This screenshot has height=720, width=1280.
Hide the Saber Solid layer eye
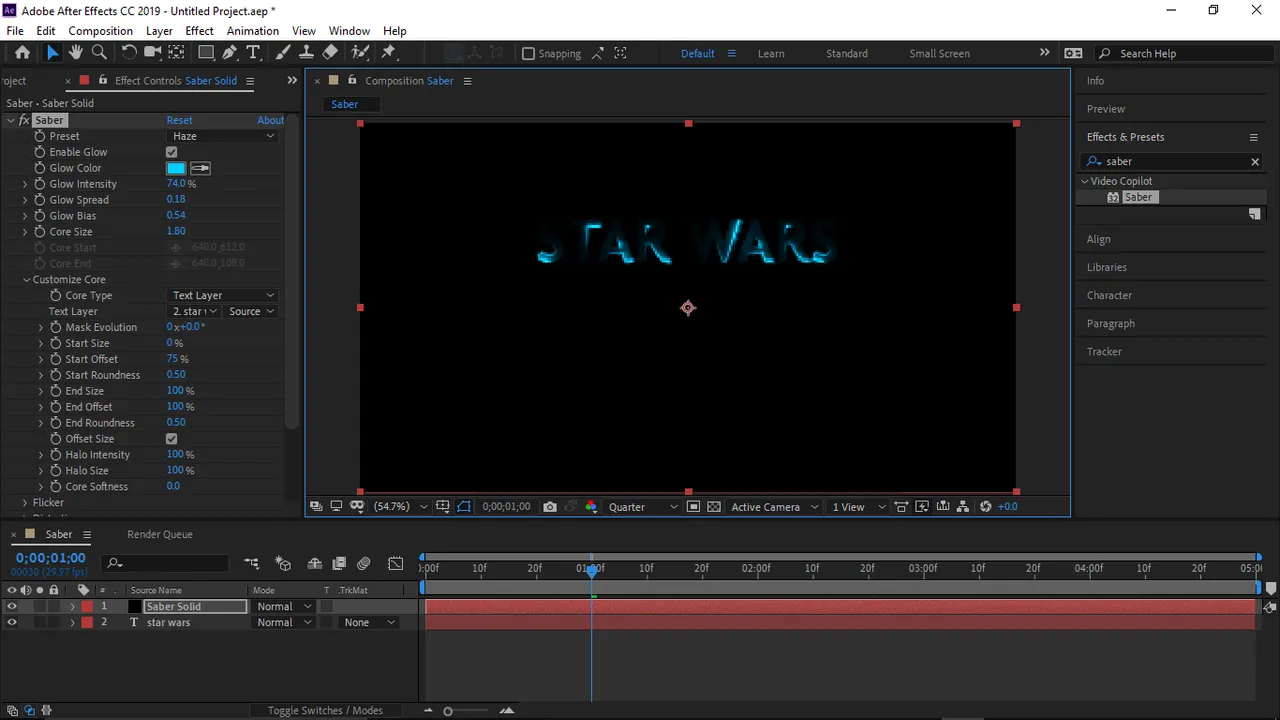point(12,606)
